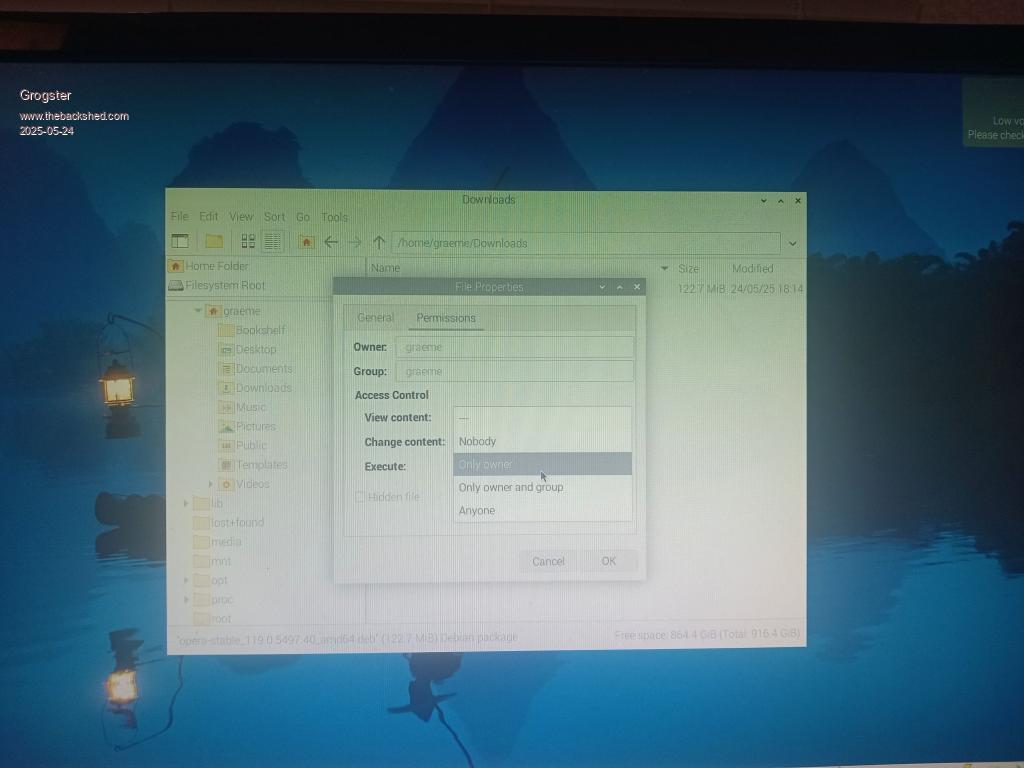Click the new folder toolbar icon
This screenshot has width=1024, height=768.
pos(214,241)
